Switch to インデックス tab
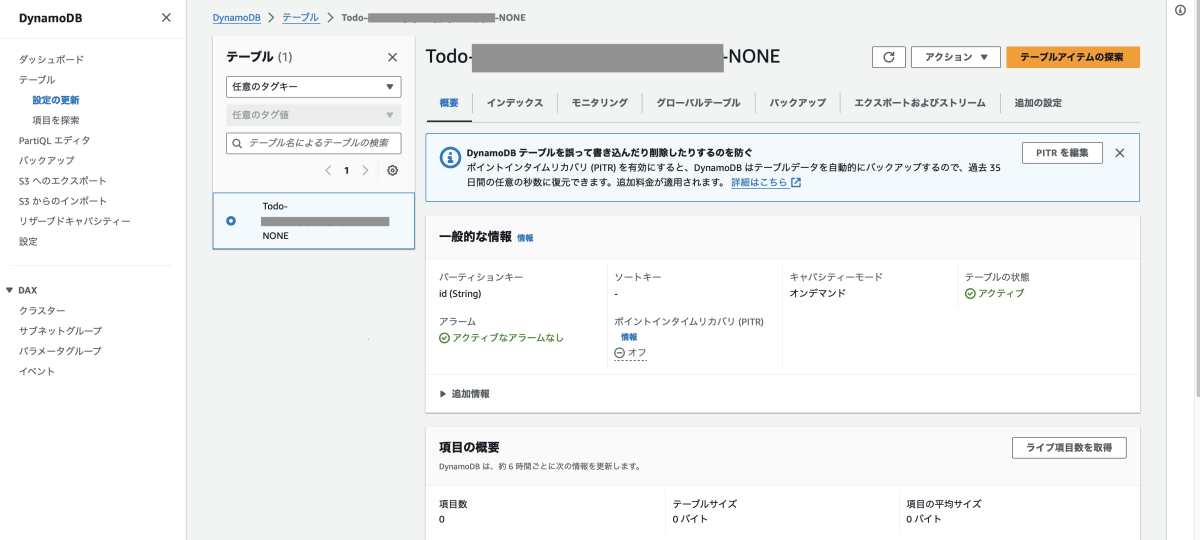1200x540 pixels. coord(515,103)
